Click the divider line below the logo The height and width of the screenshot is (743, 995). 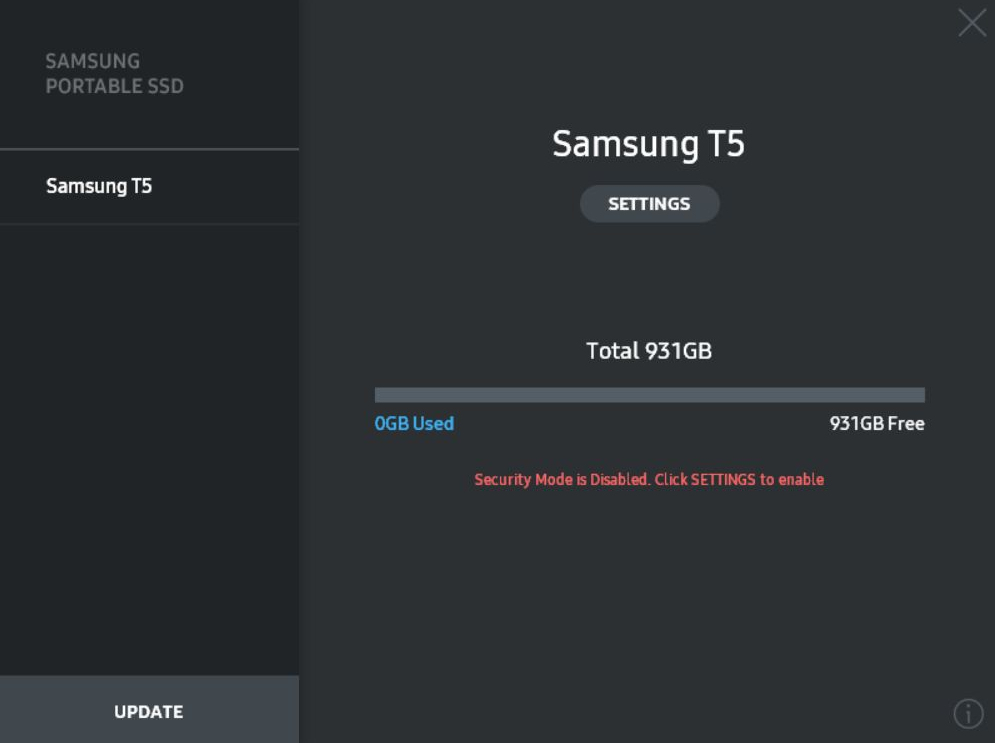[149, 150]
